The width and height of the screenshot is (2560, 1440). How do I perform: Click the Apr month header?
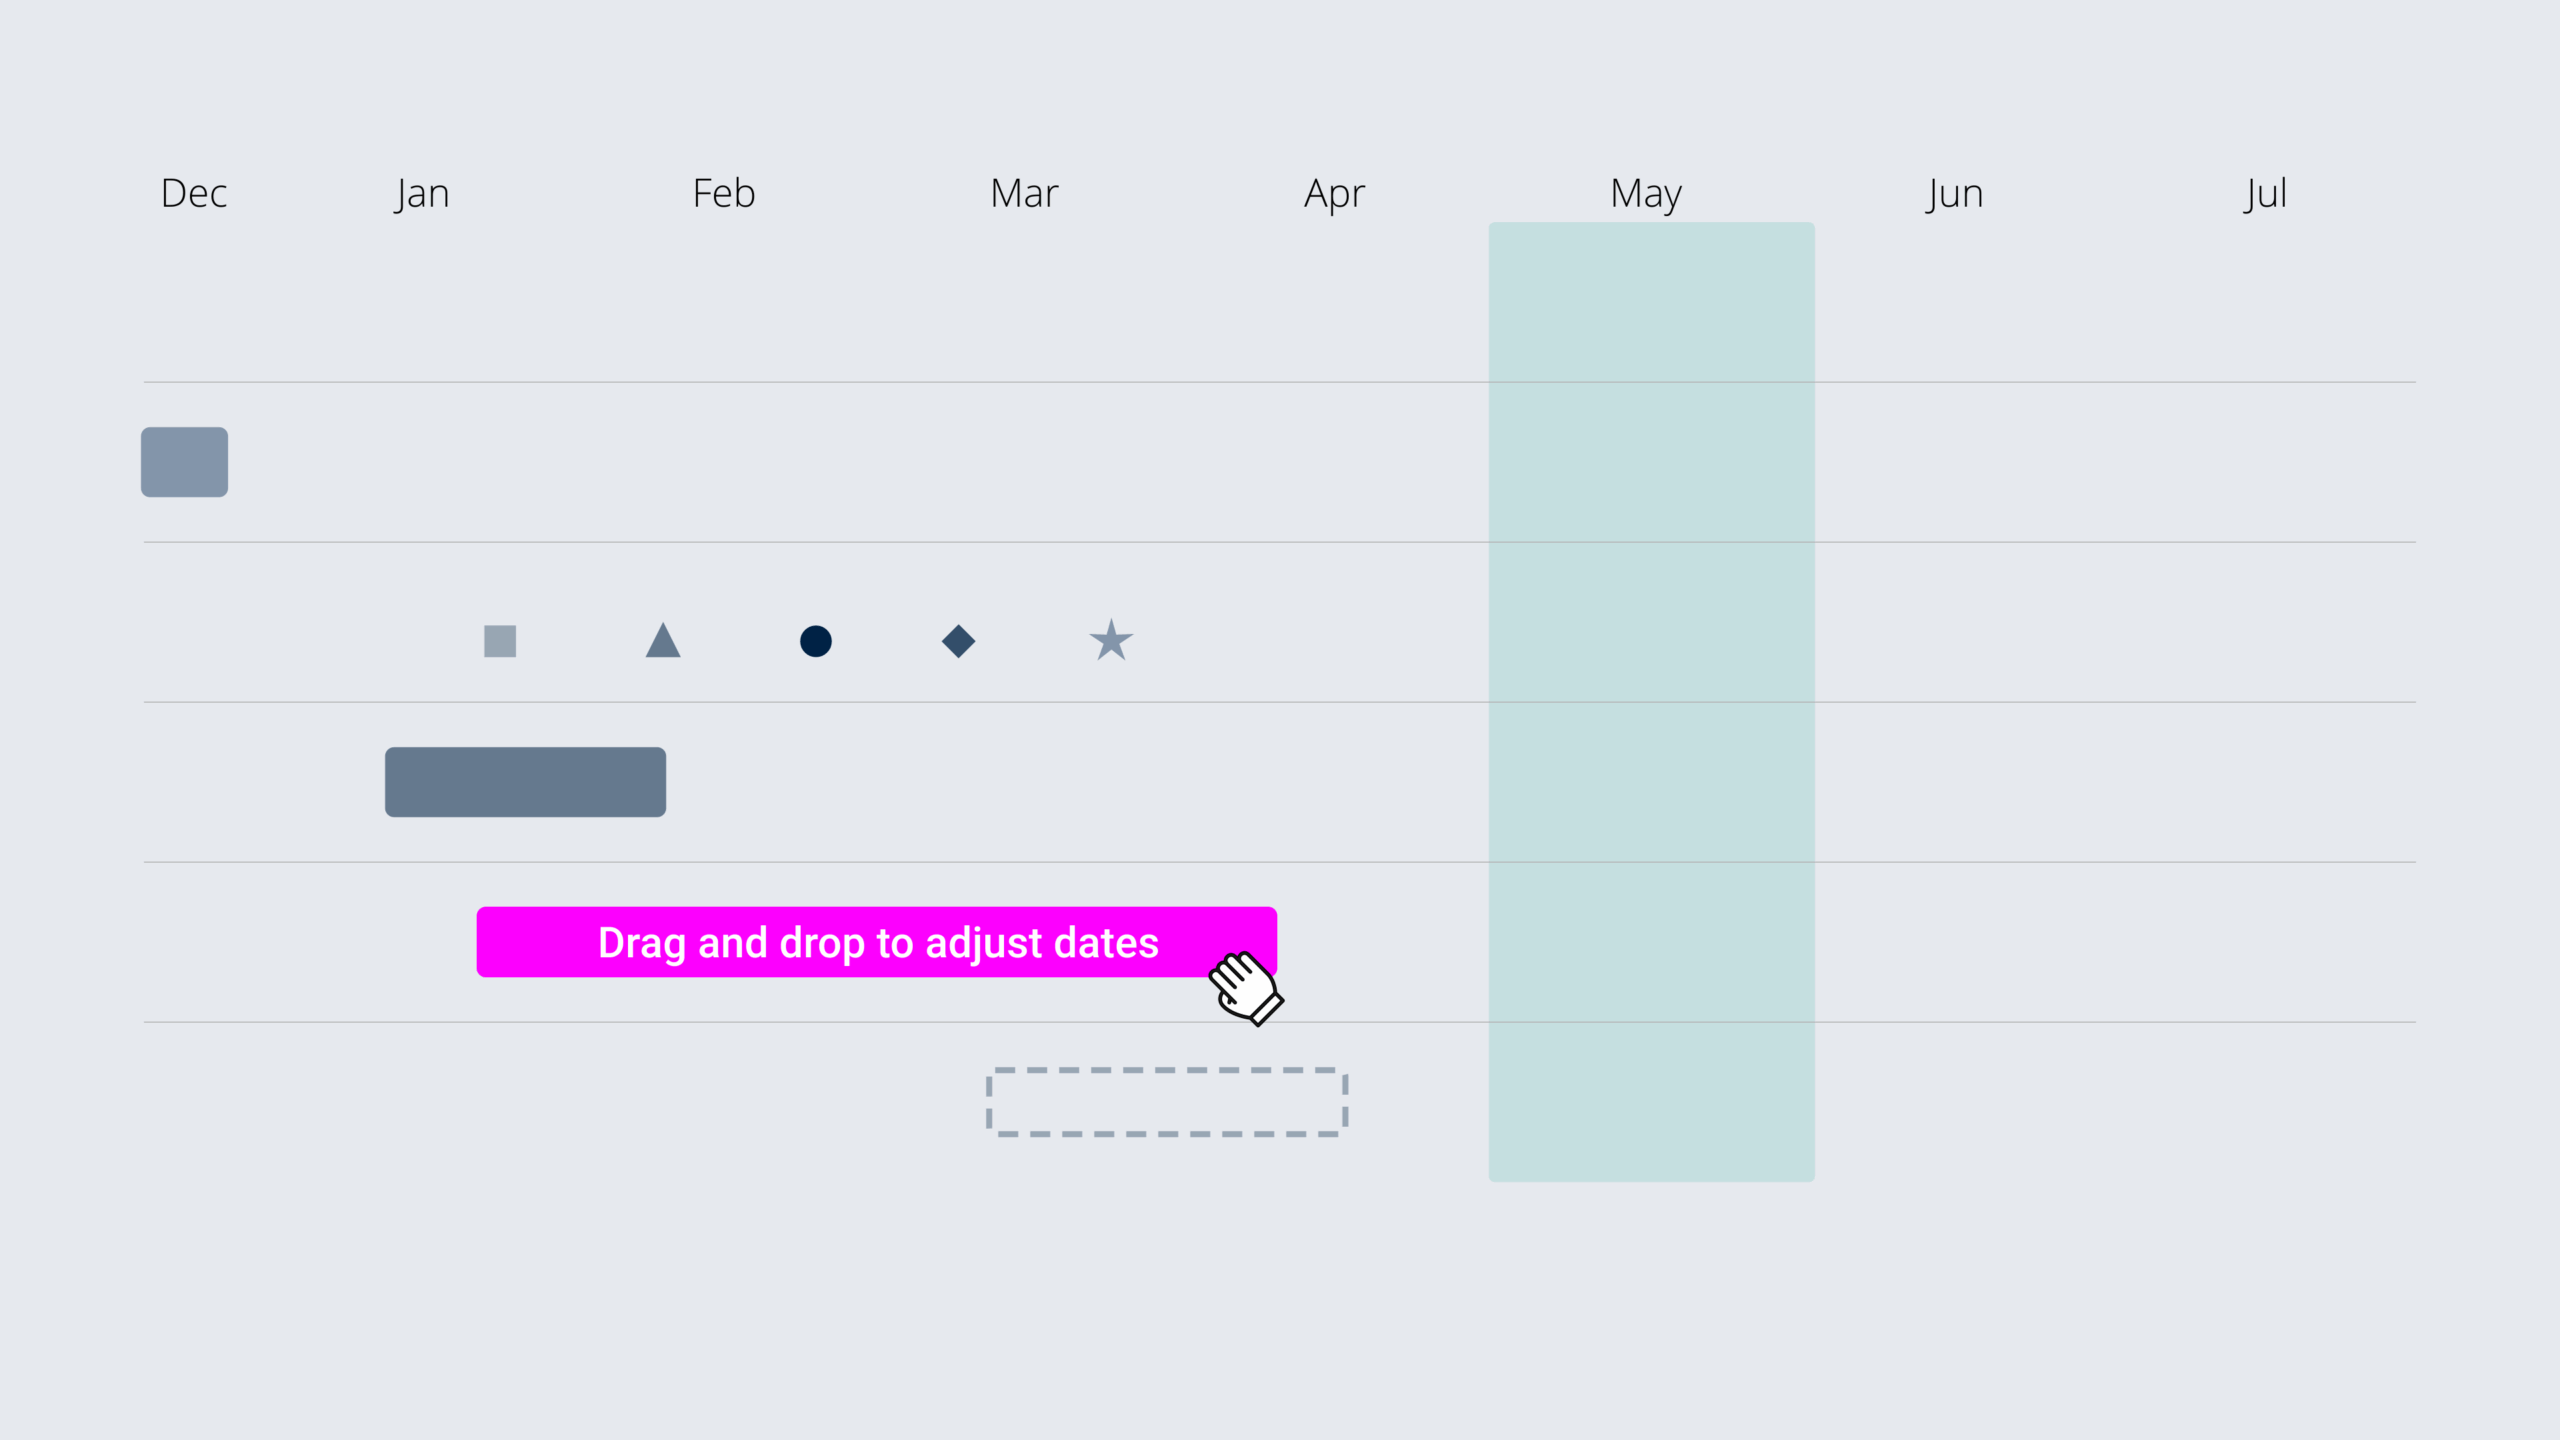1334,193
